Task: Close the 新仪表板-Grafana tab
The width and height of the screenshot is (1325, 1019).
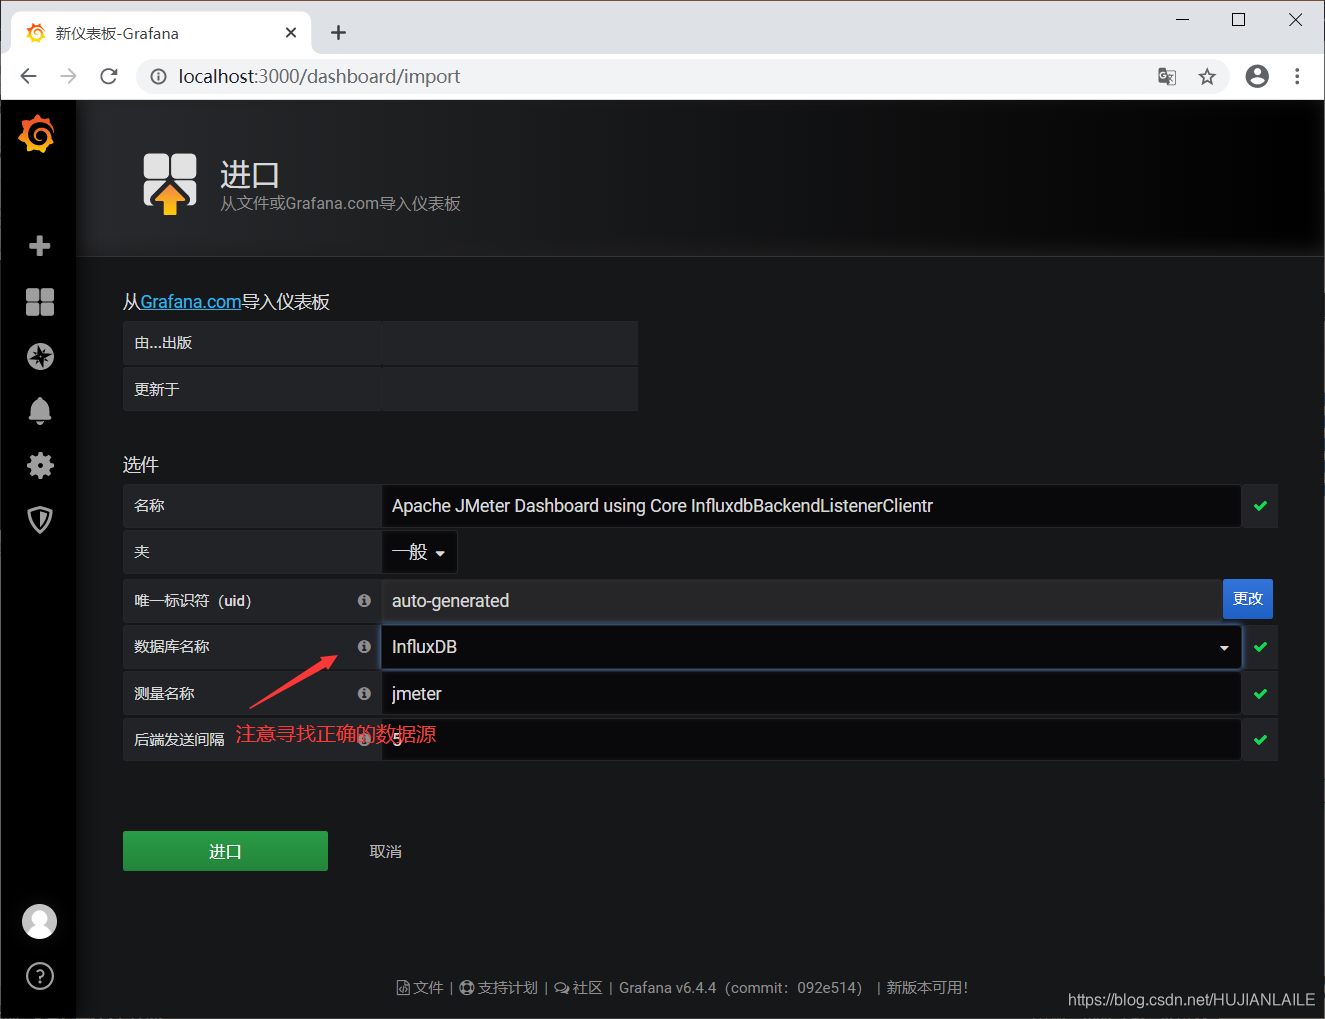Action: (x=291, y=33)
